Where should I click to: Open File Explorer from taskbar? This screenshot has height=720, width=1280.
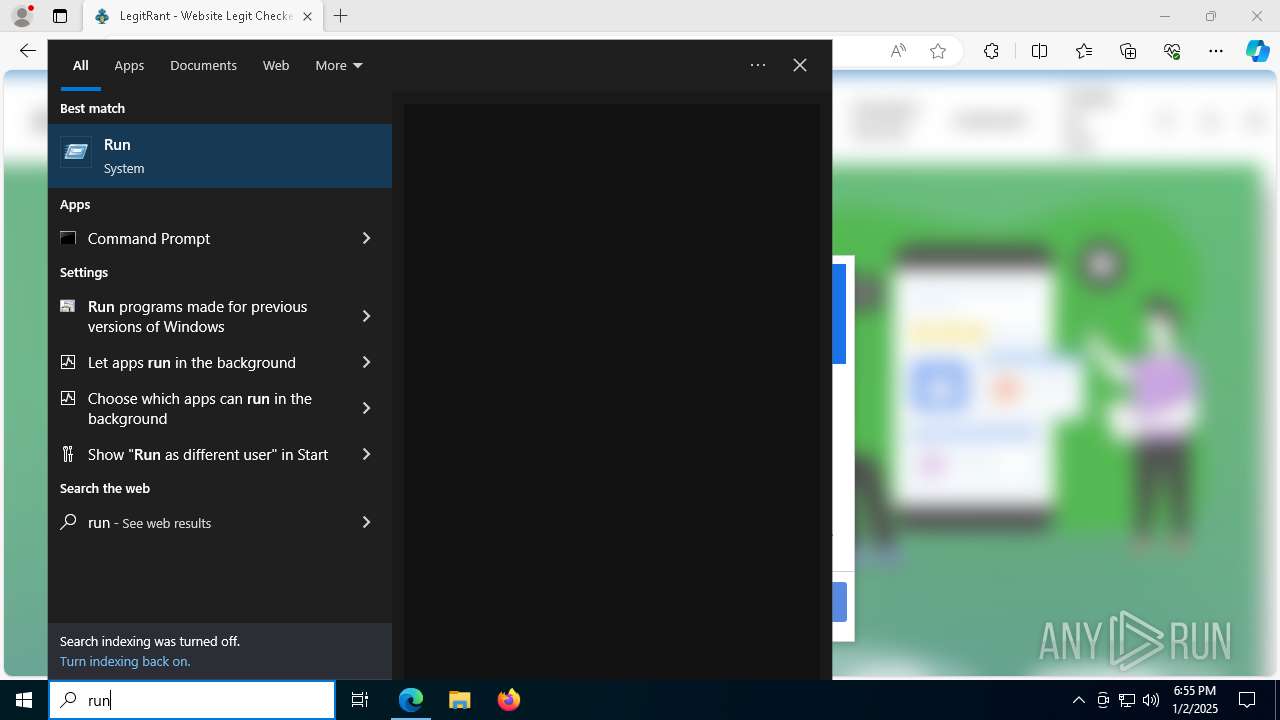click(459, 700)
